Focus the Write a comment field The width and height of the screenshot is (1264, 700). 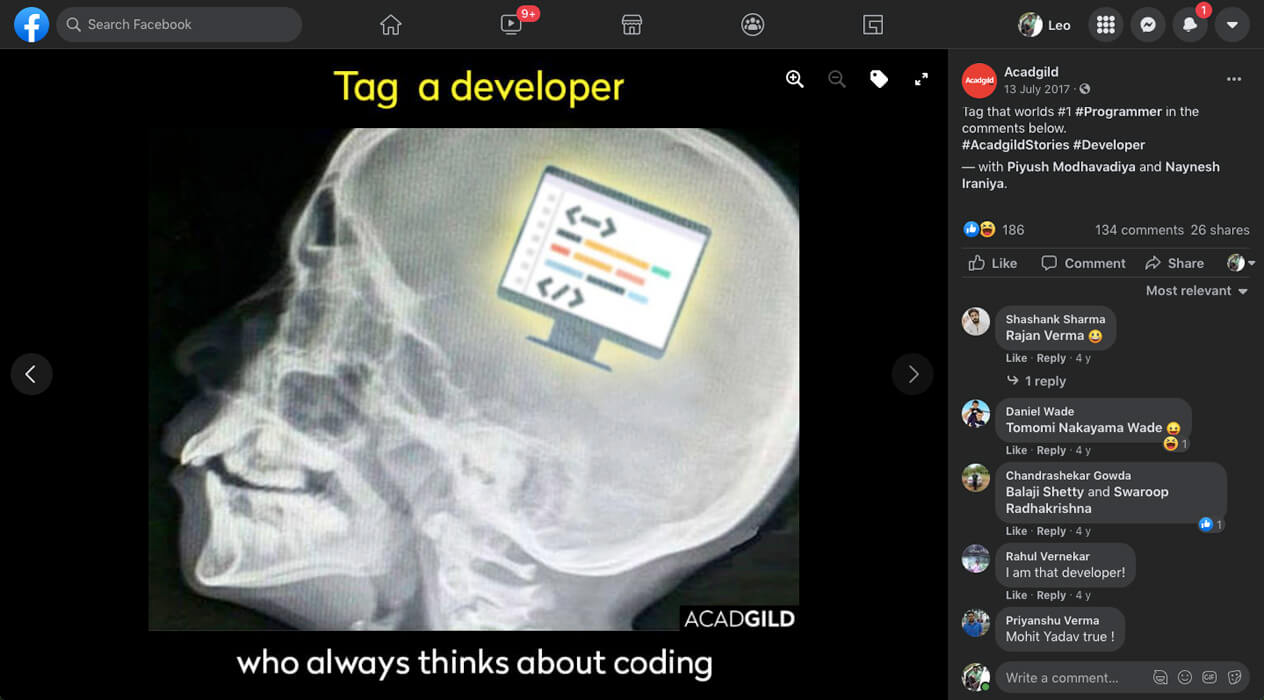click(x=1070, y=677)
